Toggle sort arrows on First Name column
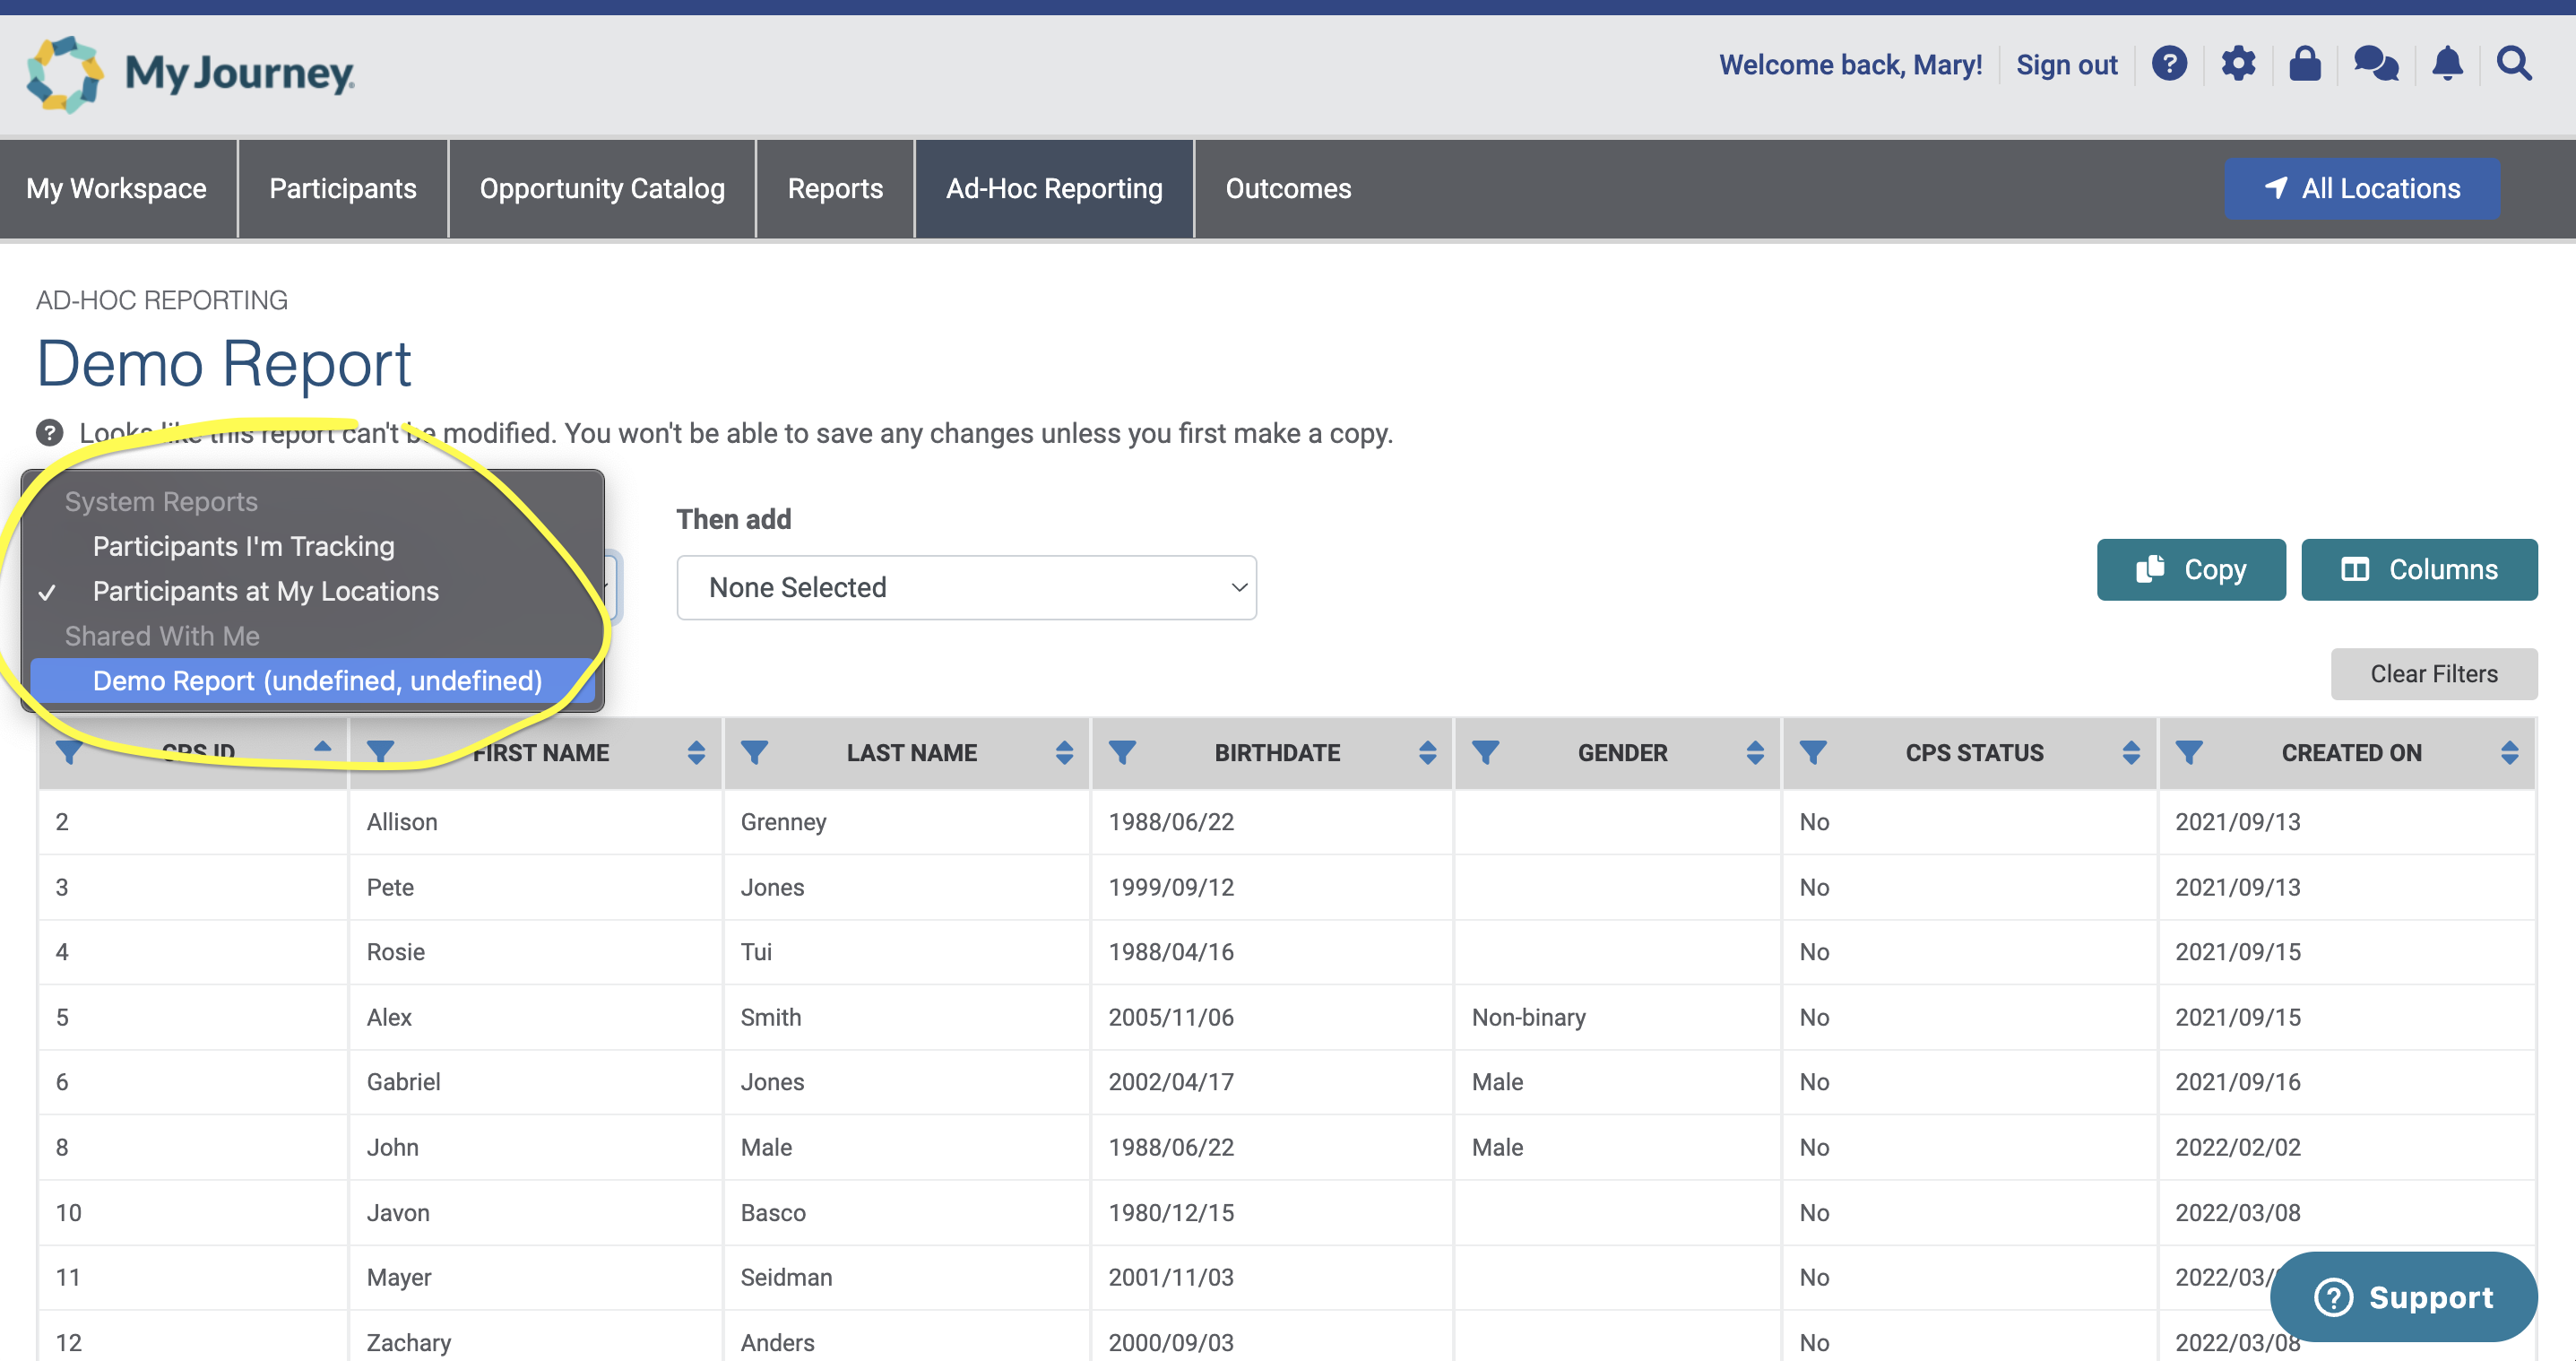 tap(696, 752)
